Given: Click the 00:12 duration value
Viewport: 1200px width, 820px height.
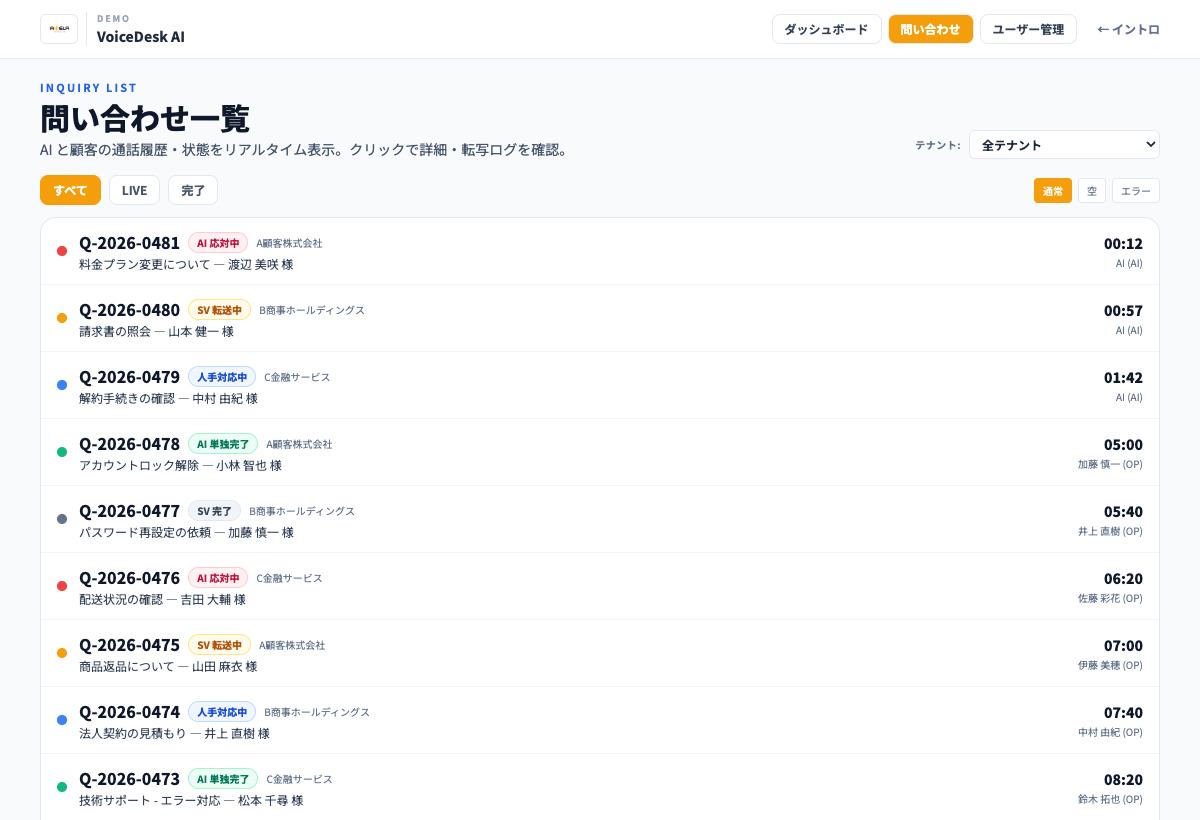Looking at the screenshot, I should point(1123,244).
